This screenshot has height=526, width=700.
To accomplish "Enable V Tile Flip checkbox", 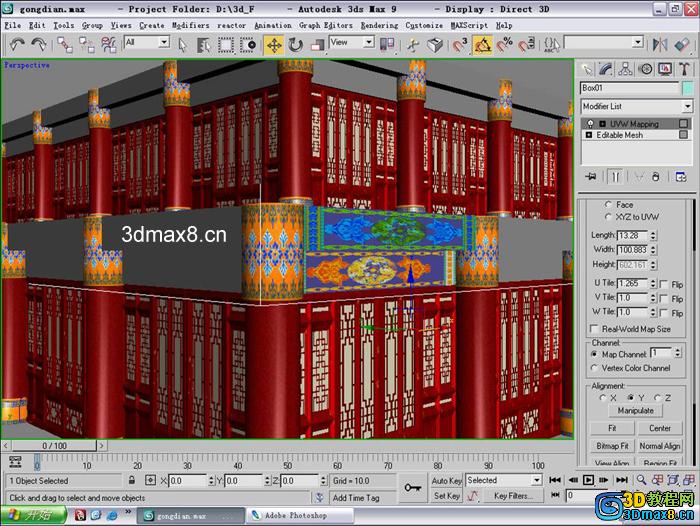I will (x=664, y=298).
